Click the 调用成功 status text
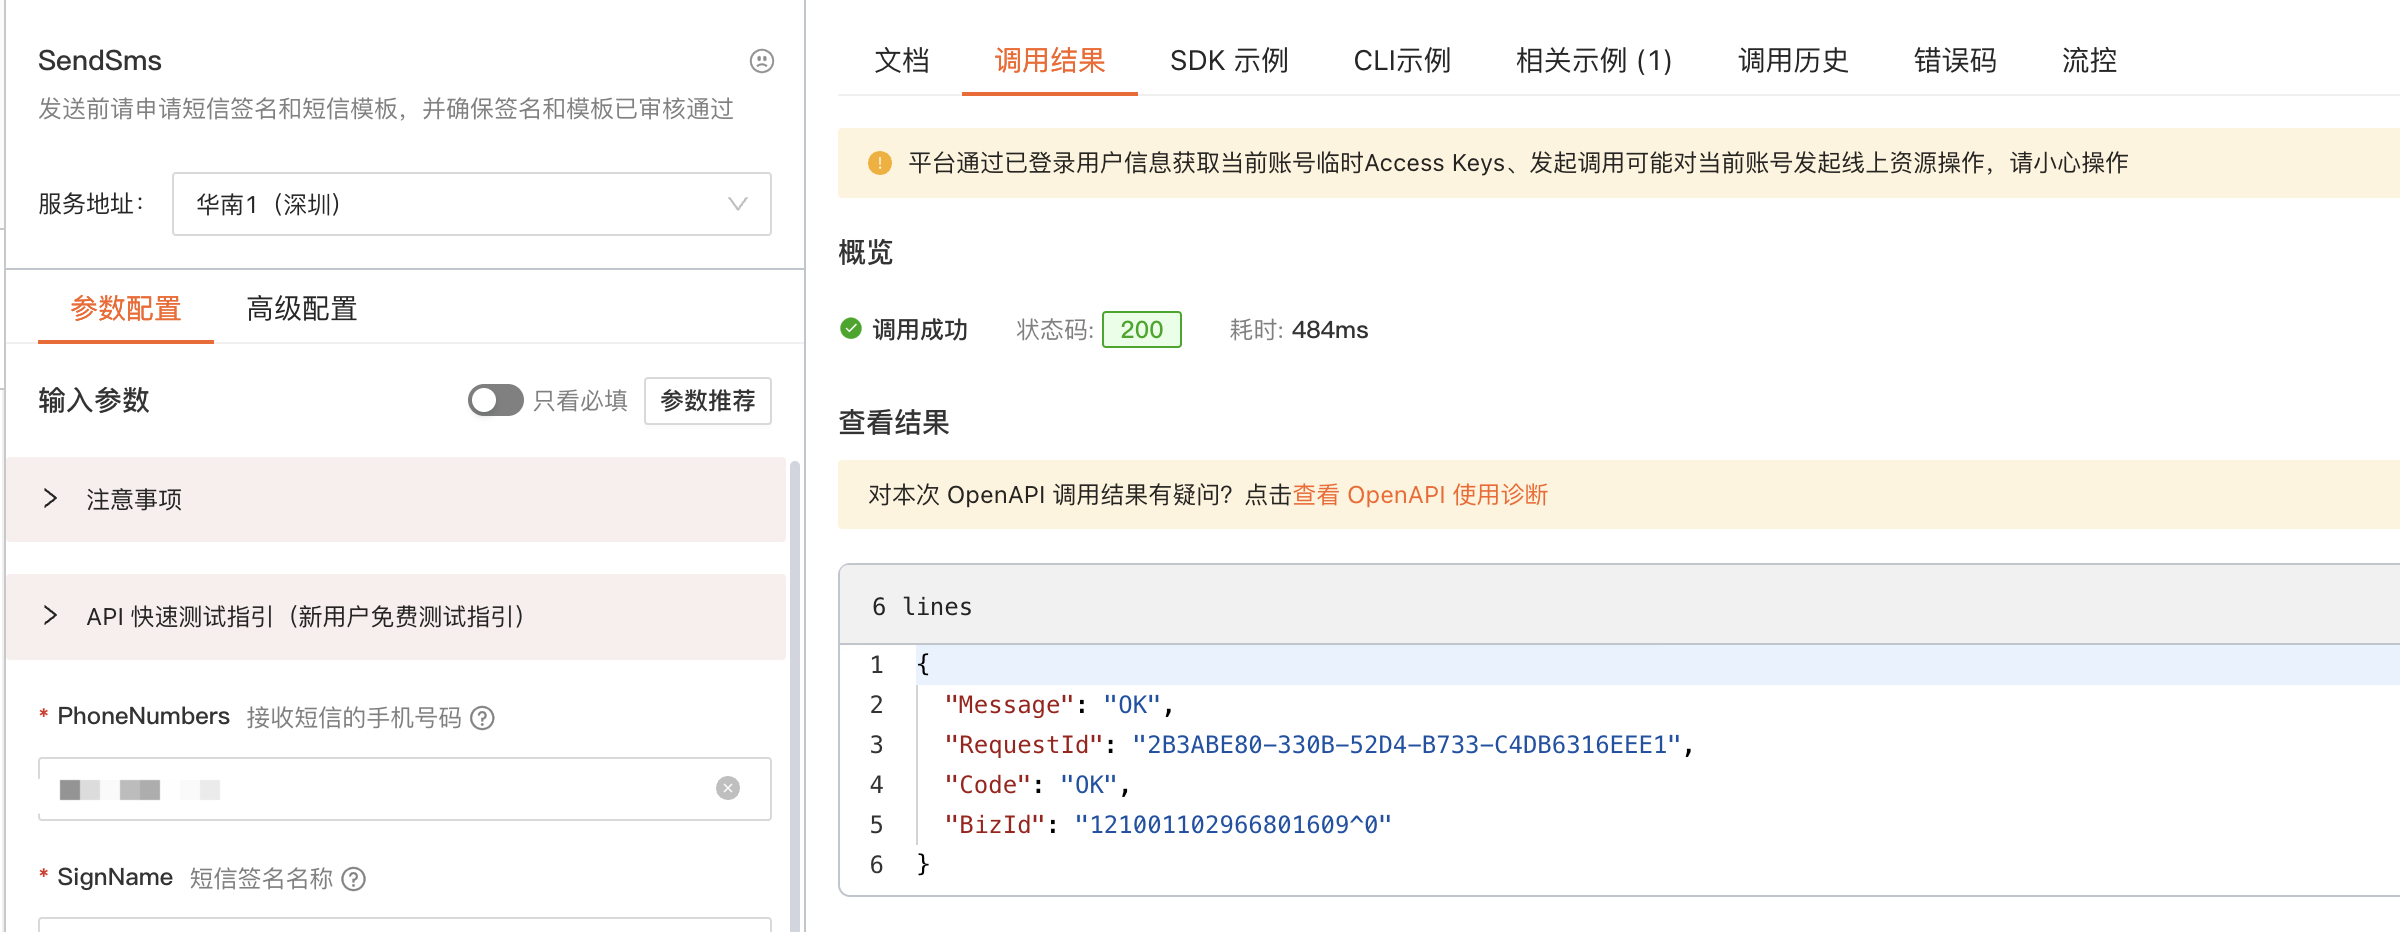The image size is (2400, 932). pyautogui.click(x=920, y=330)
